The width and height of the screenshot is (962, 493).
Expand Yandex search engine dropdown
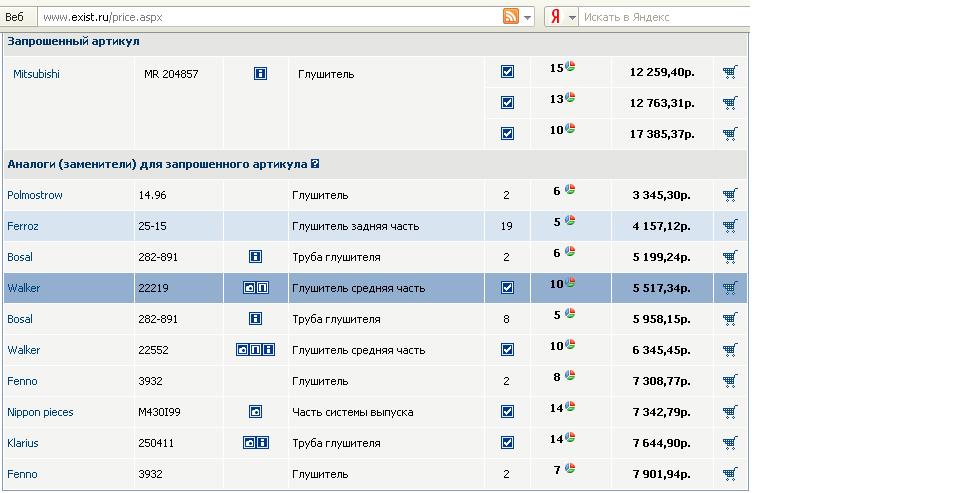(572, 17)
